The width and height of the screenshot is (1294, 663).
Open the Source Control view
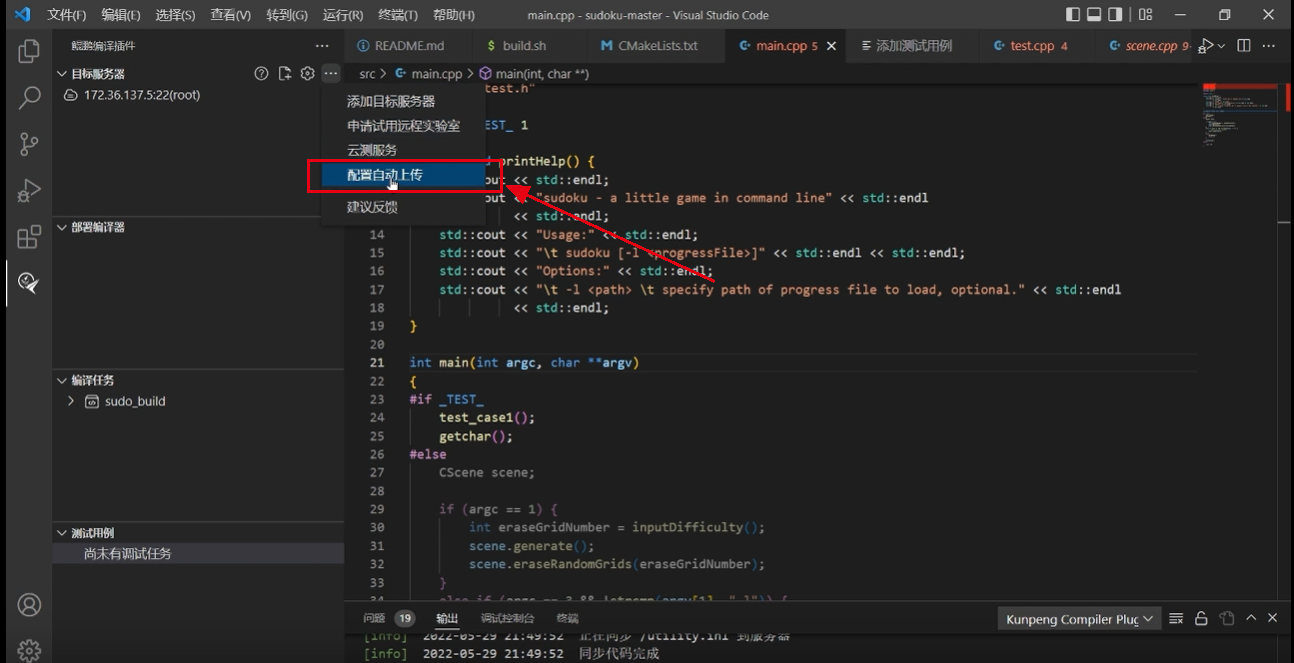point(29,144)
